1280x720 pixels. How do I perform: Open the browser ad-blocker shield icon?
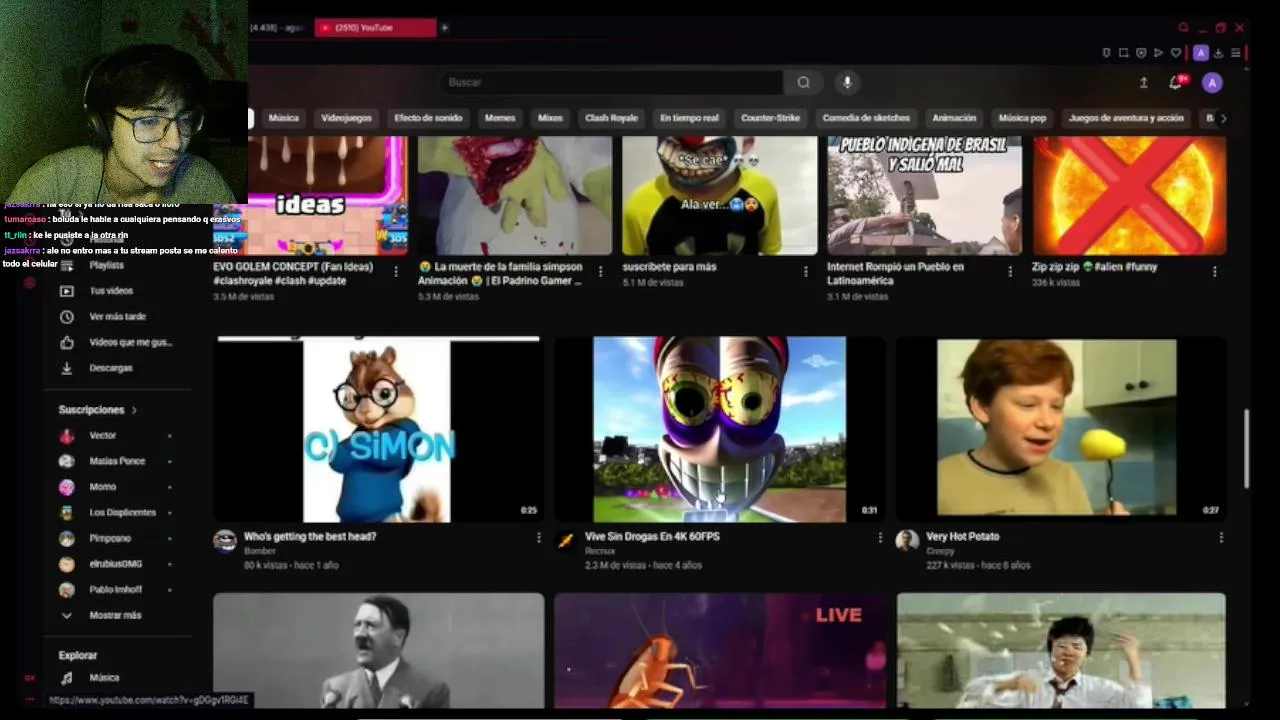(1141, 53)
